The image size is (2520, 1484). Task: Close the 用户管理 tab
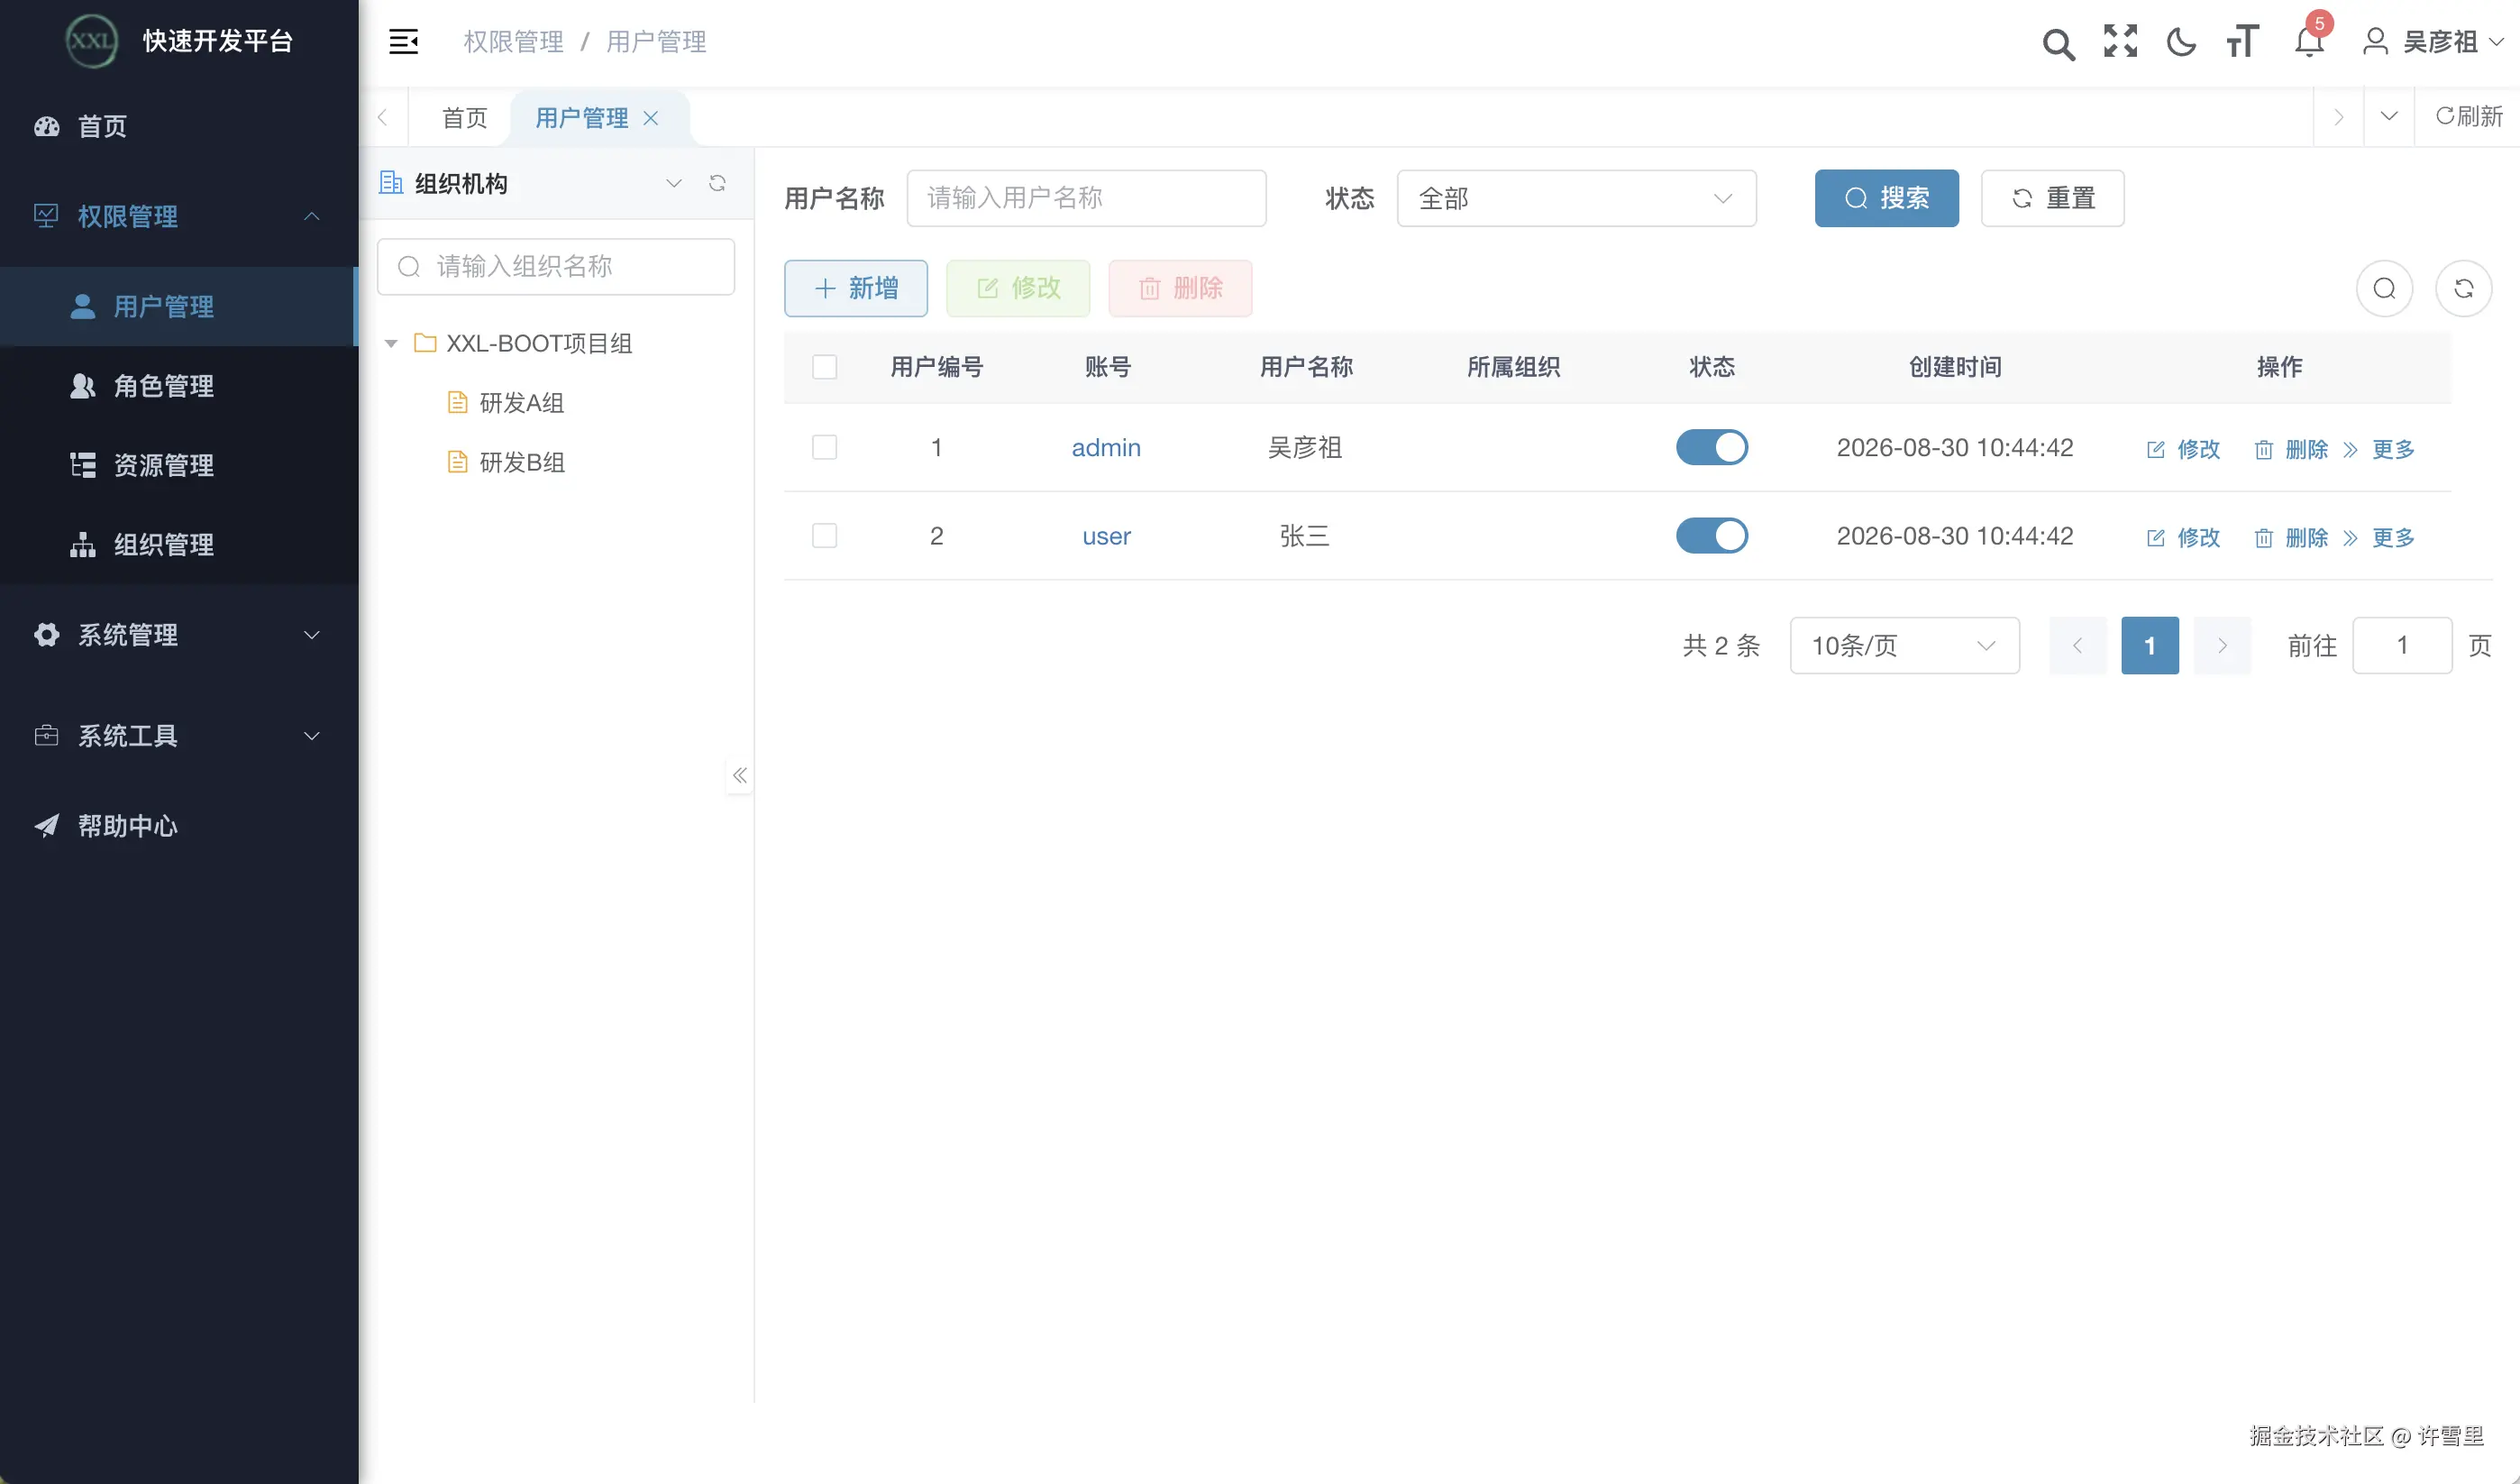pyautogui.click(x=651, y=118)
